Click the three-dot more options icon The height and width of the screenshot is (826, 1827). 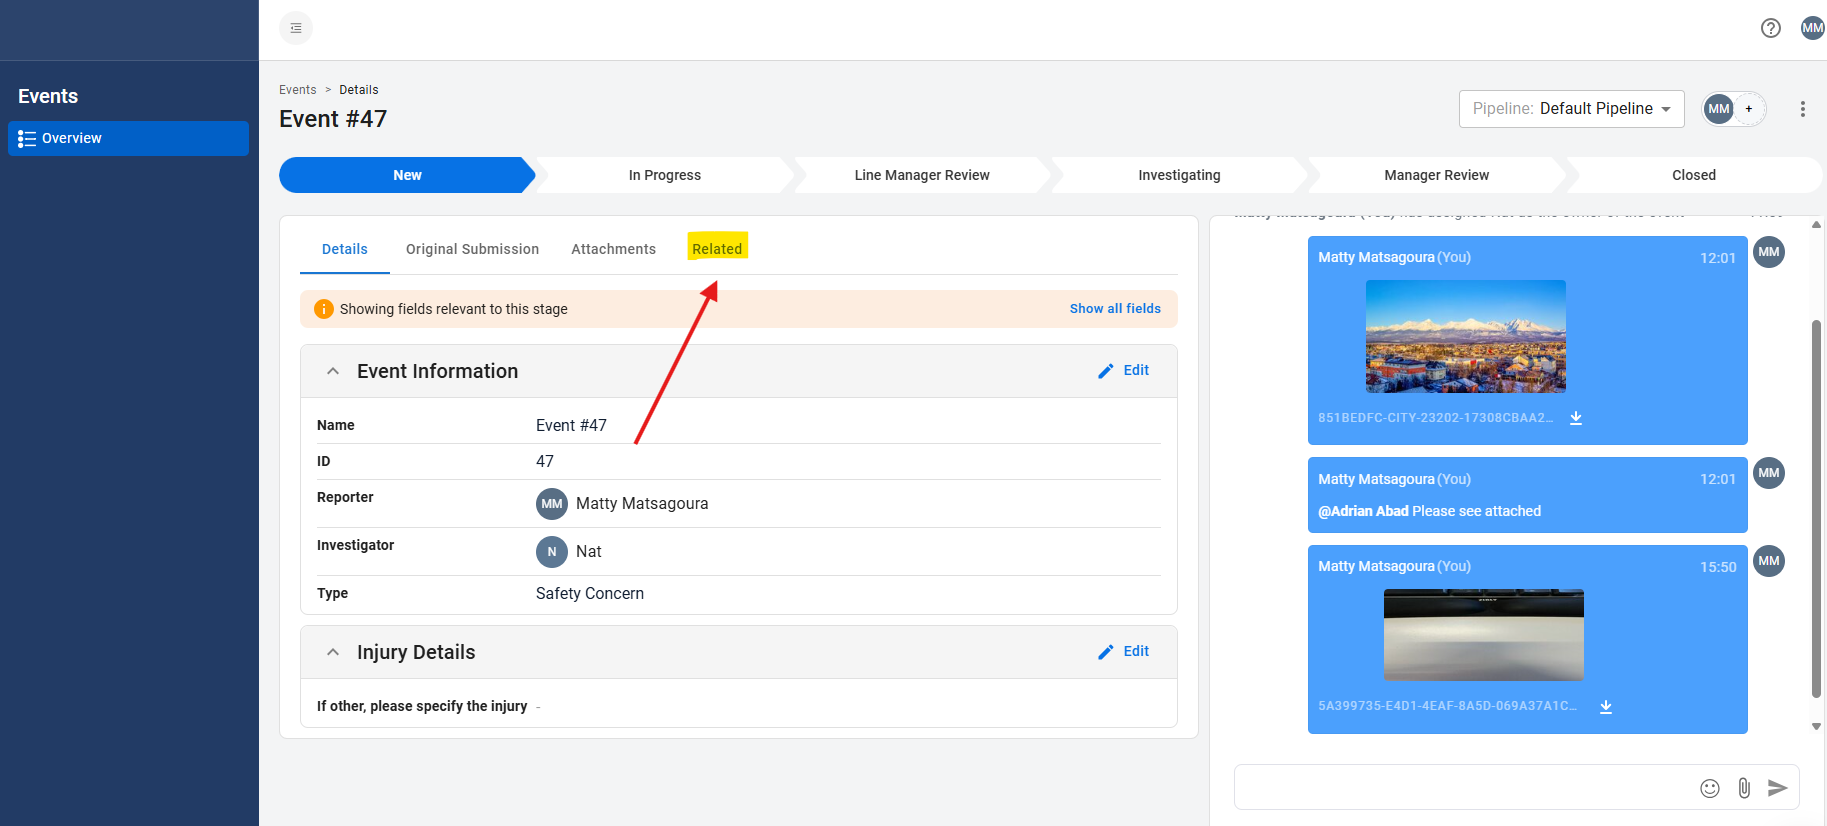coord(1802,109)
